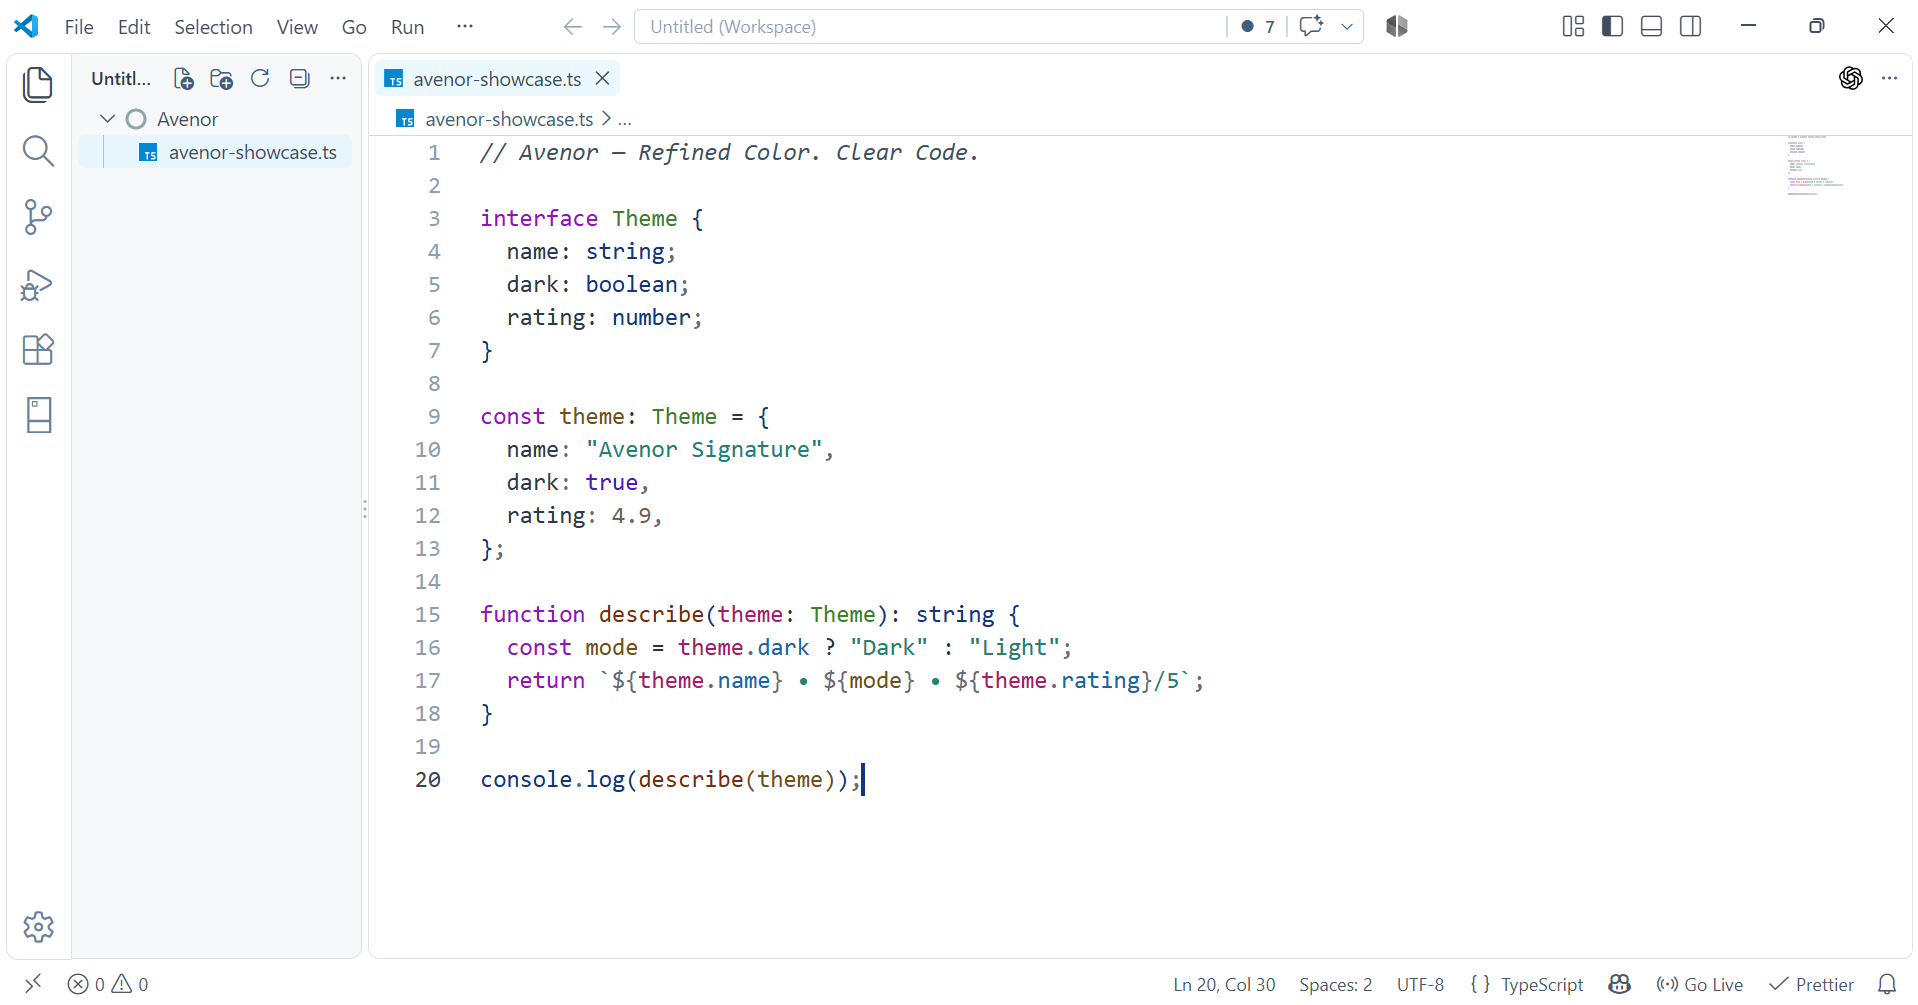Viewport: 1918px width, 1005px height.
Task: Open the chat icon in title bar
Action: [x=1311, y=27]
